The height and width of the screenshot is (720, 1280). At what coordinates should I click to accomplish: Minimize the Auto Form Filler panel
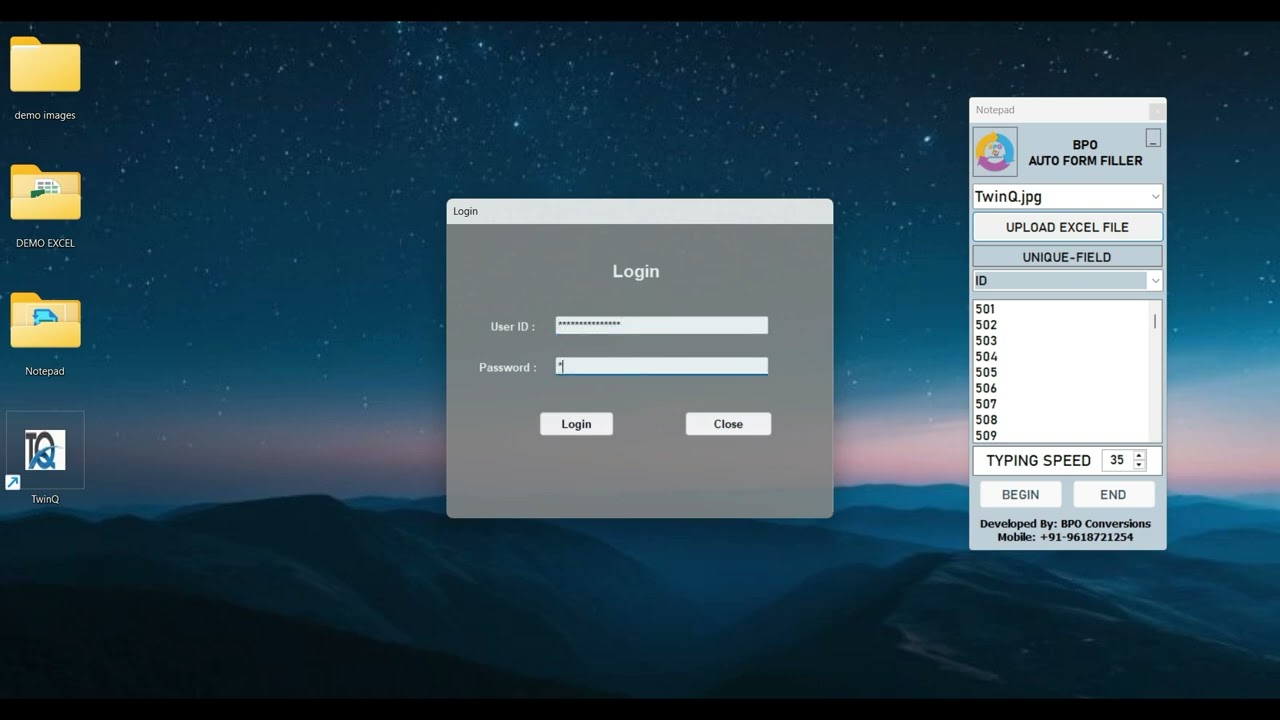point(1153,138)
